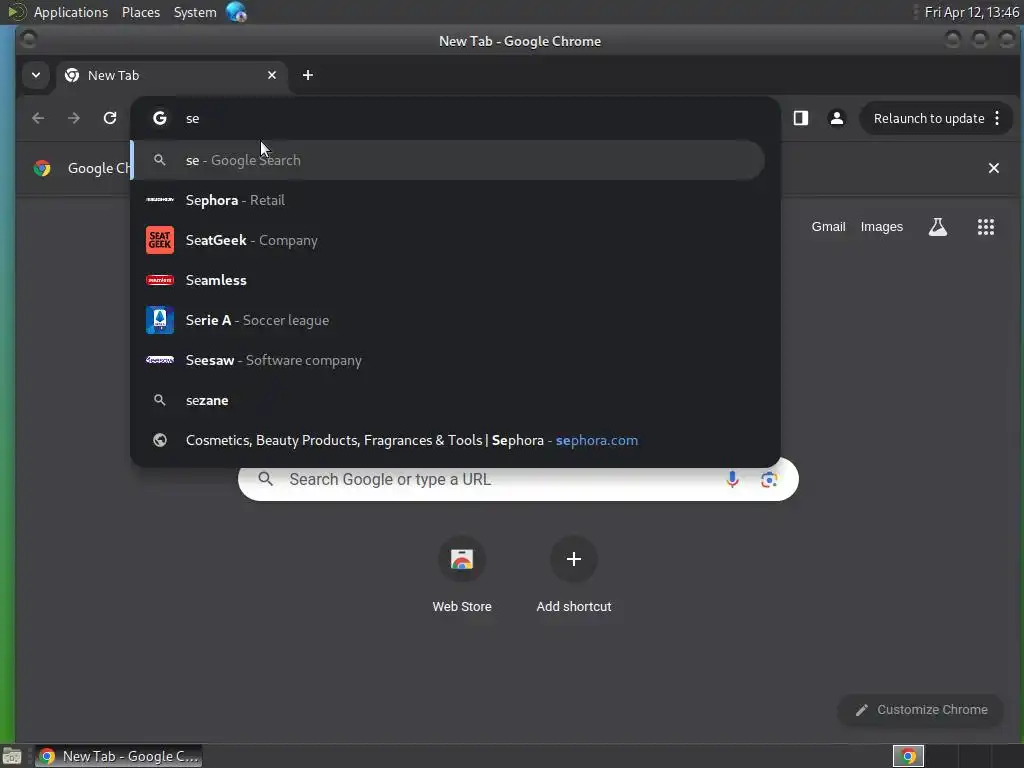Viewport: 1024px width, 768px height.
Task: Open the Places menu
Action: click(140, 12)
